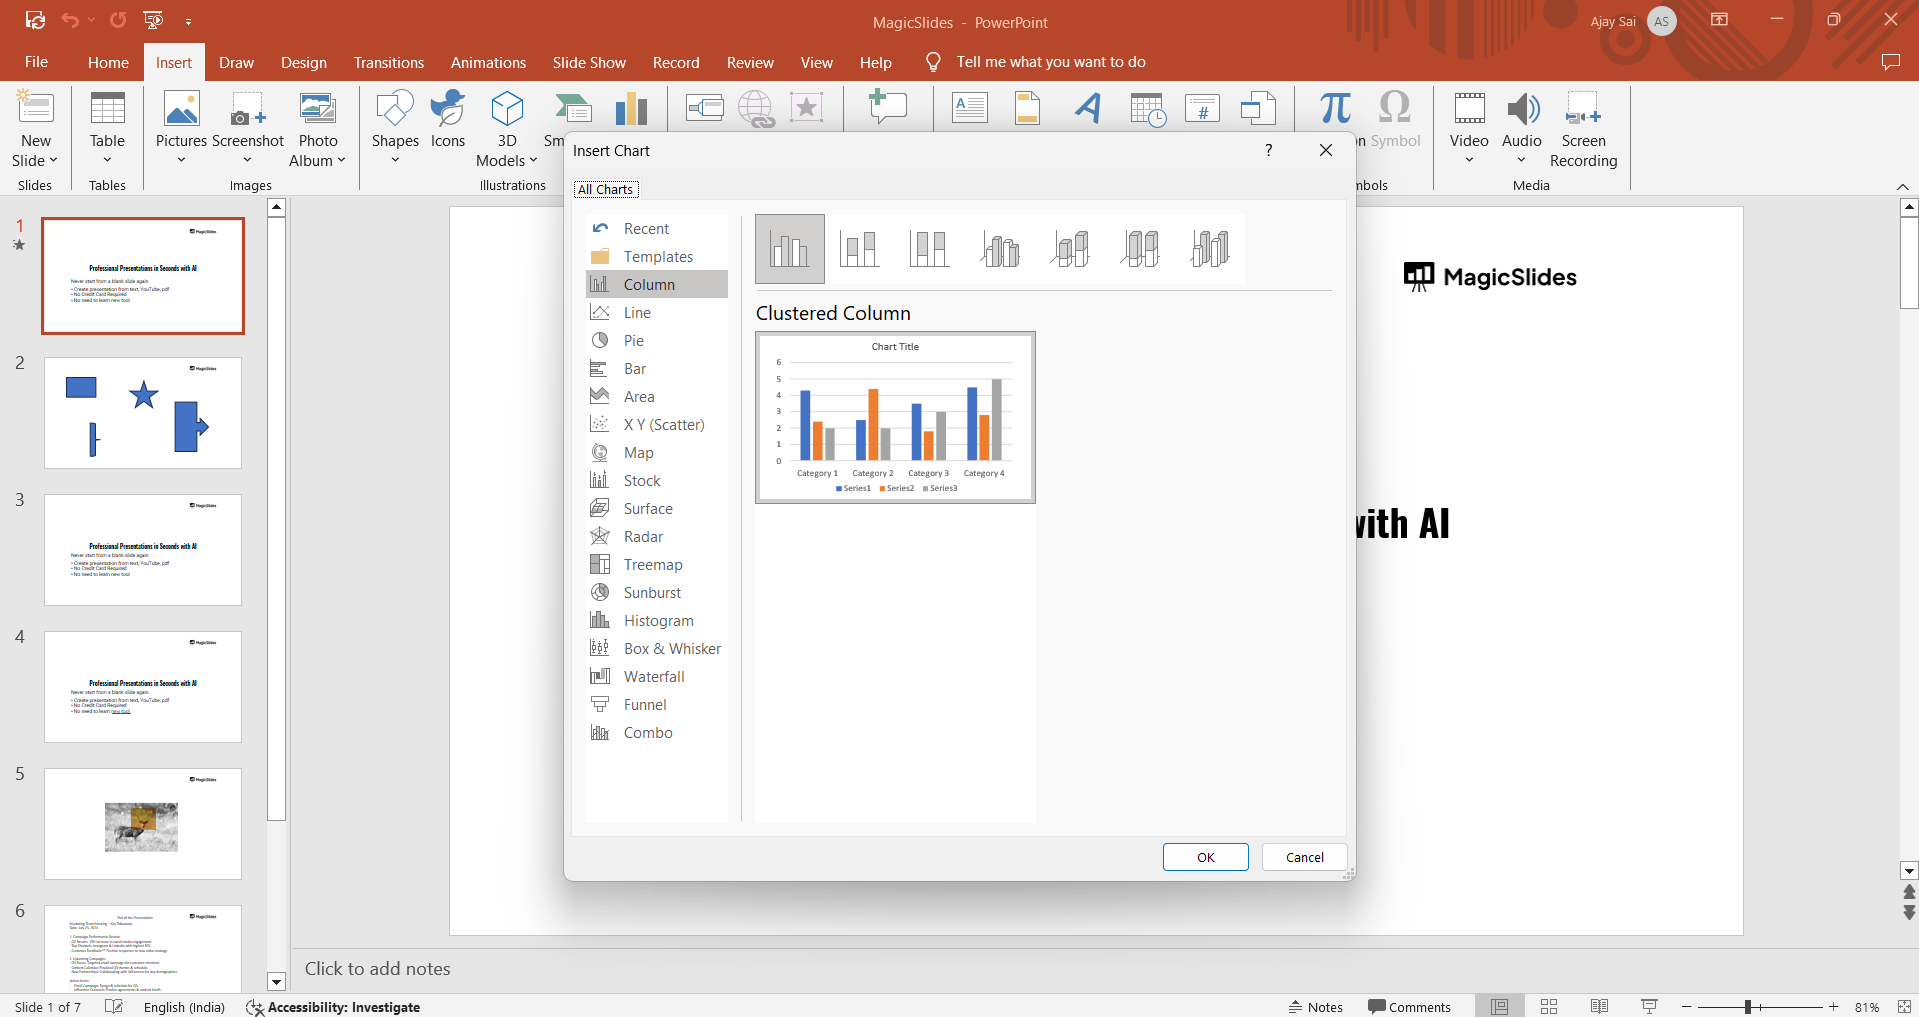Viewport: 1919px width, 1017px height.
Task: Click the Insert Chart help question mark
Action: (1269, 150)
